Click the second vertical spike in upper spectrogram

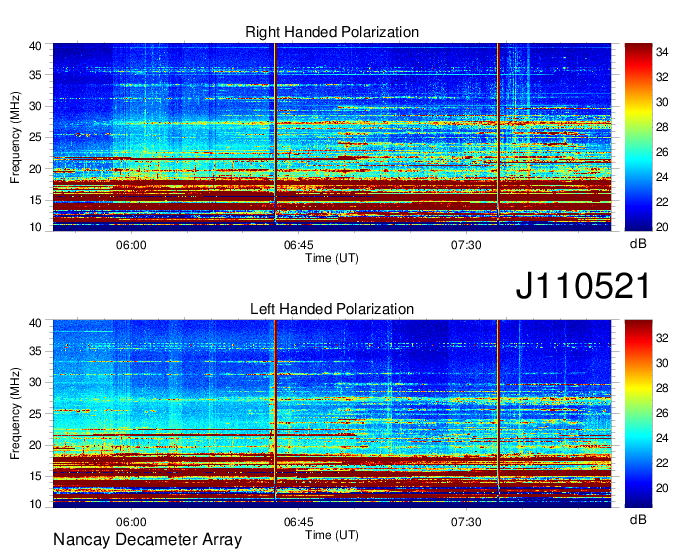pyautogui.click(x=498, y=132)
